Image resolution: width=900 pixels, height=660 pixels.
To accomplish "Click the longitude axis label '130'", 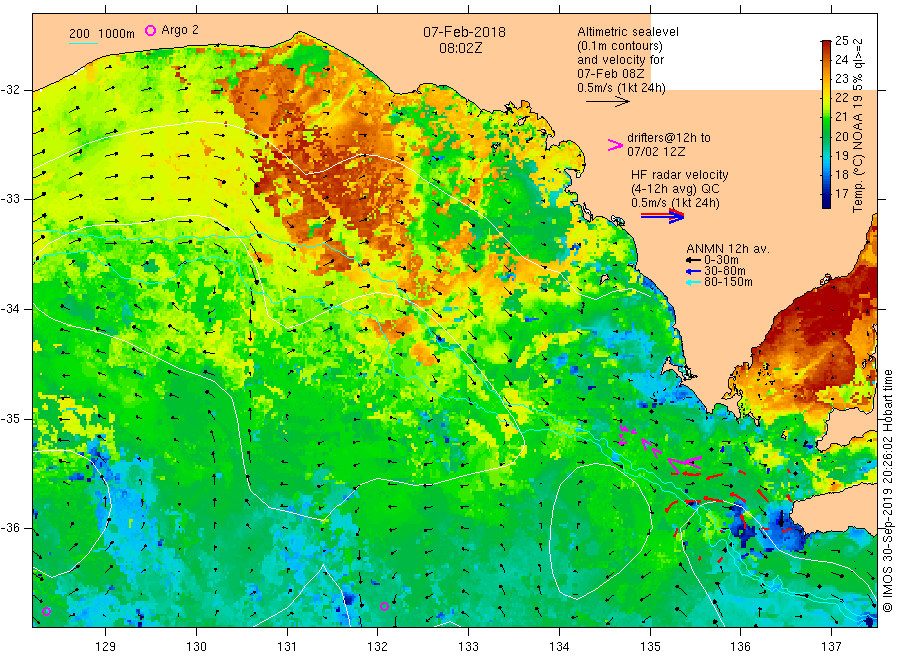I will (196, 647).
